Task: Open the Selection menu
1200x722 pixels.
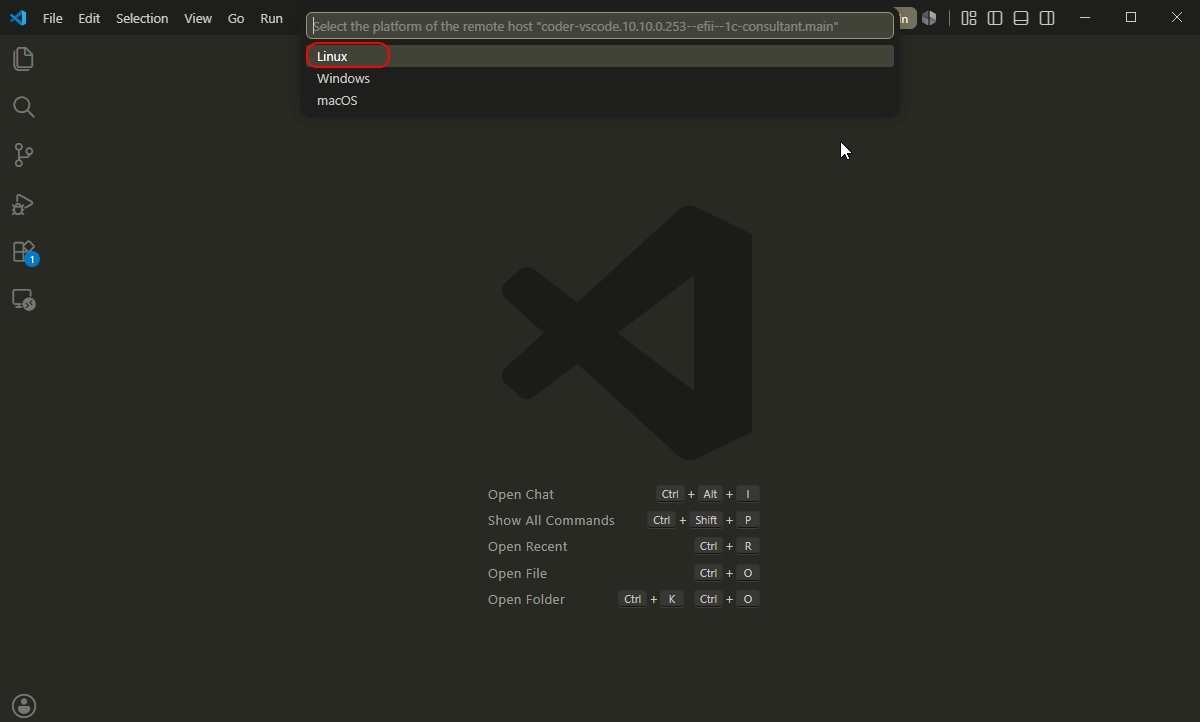Action: pyautogui.click(x=142, y=18)
